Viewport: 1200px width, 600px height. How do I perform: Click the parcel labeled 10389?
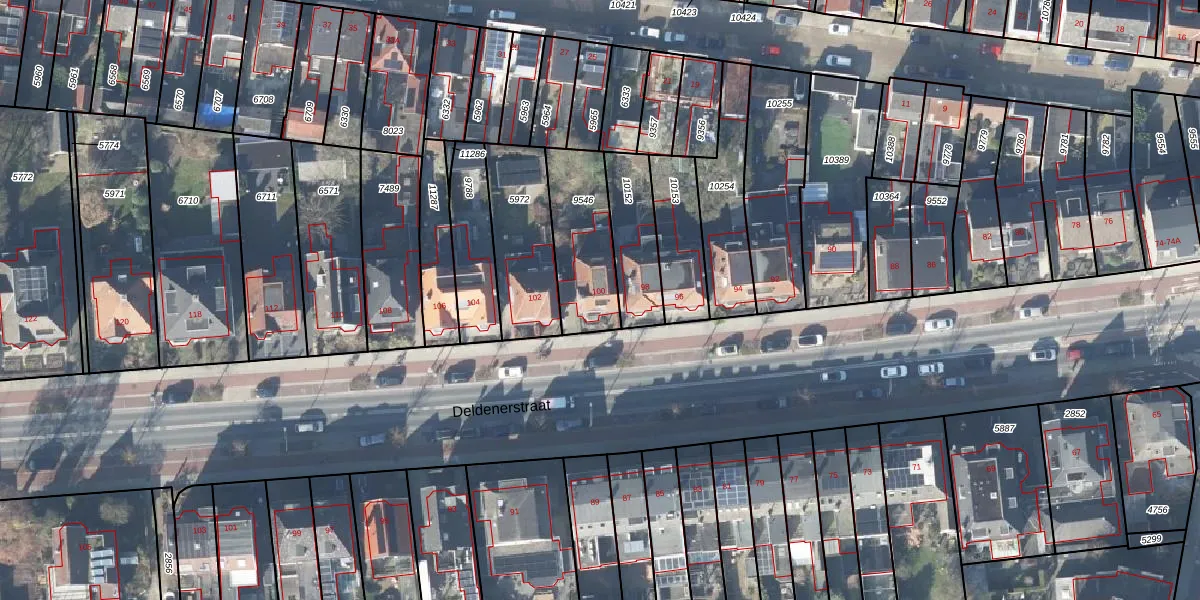coord(836,160)
